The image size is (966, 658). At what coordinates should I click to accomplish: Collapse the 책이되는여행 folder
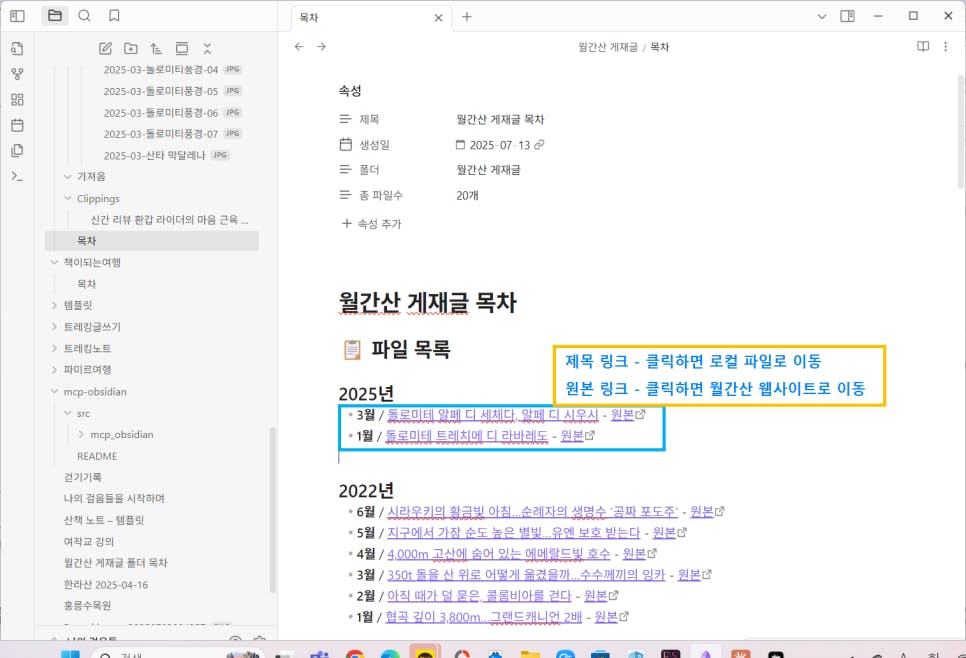point(54,262)
